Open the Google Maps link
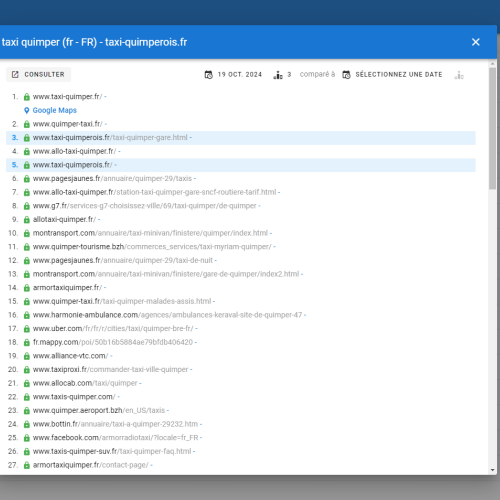 click(55, 110)
